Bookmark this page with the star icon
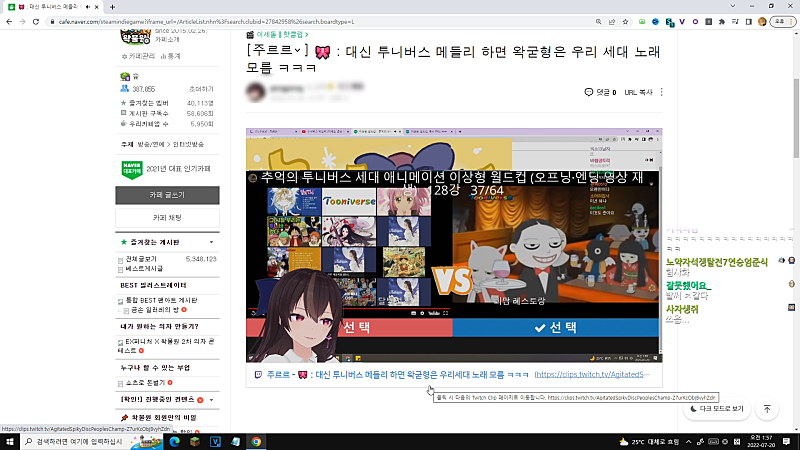The width and height of the screenshot is (800, 450). click(x=625, y=22)
